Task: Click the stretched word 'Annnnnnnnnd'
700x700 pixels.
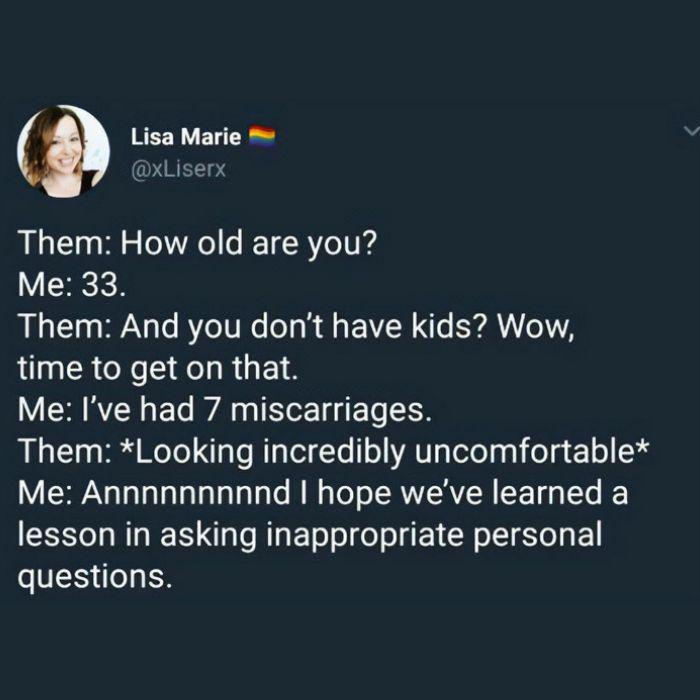Action: (x=186, y=492)
